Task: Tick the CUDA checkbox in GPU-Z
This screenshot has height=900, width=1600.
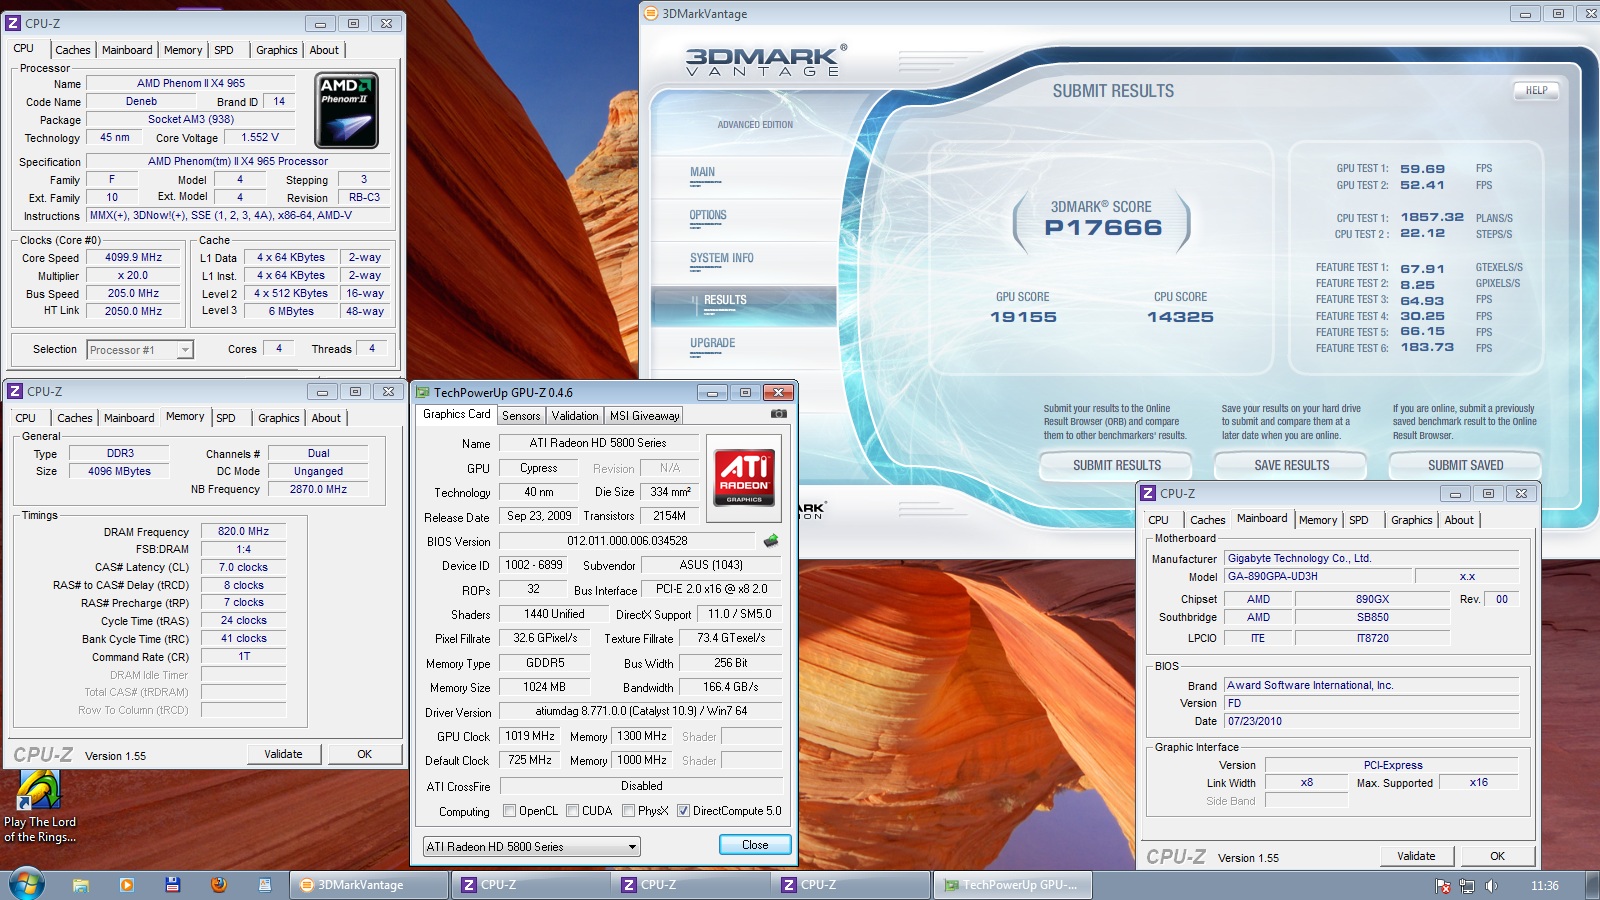Action: [573, 811]
